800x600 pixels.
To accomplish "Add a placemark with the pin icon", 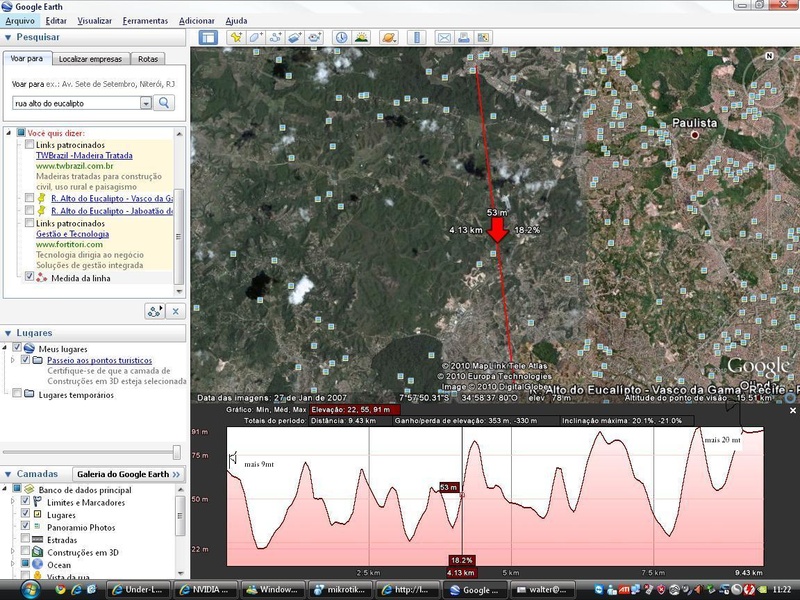I will coord(236,38).
